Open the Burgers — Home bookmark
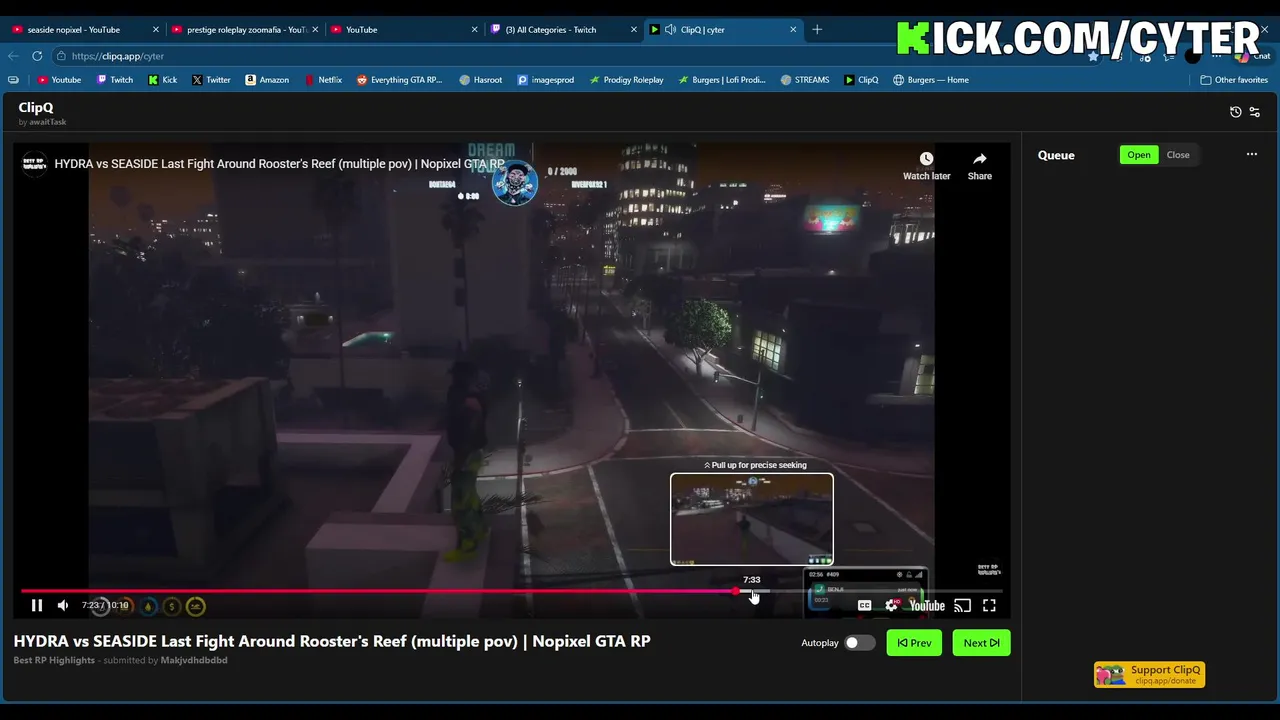The width and height of the screenshot is (1280, 720). pos(931,80)
